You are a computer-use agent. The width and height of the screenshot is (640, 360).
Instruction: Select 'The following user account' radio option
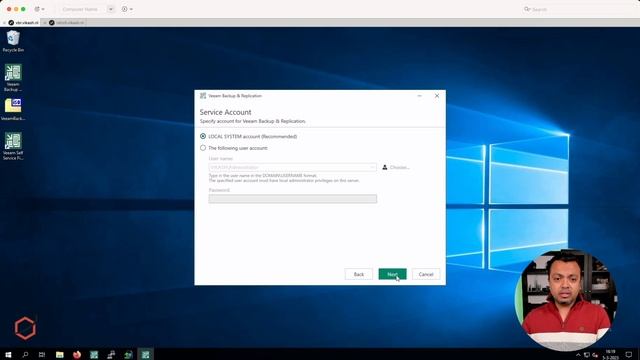(203, 148)
